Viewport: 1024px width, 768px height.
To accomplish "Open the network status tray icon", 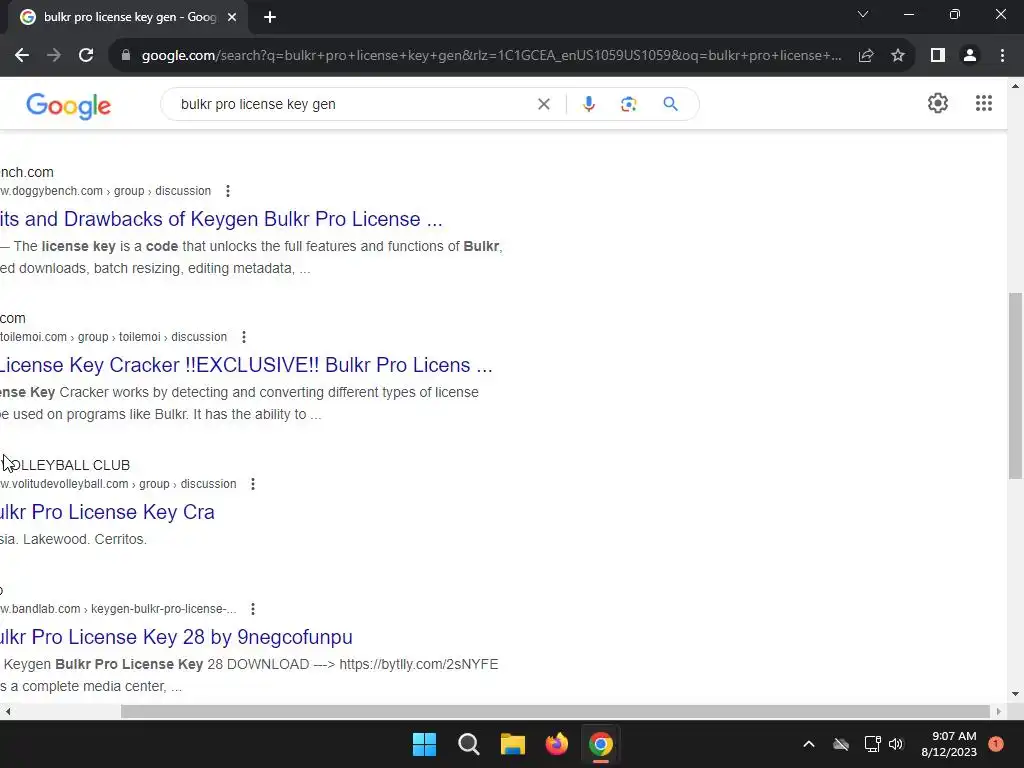I will pos(872,744).
